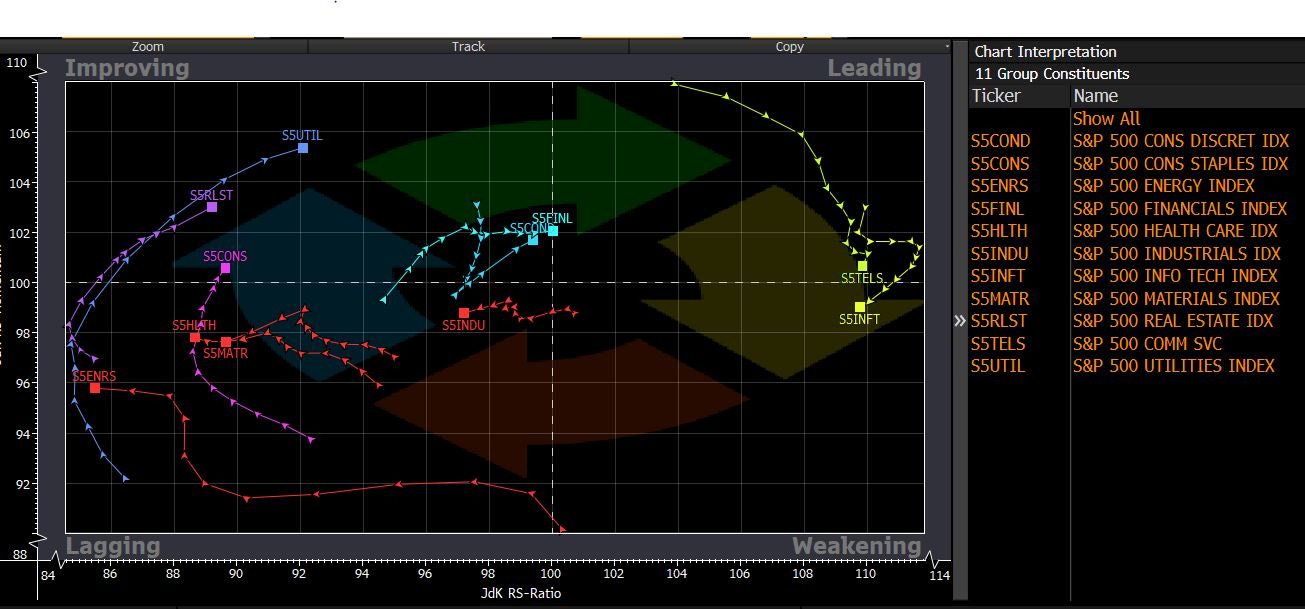The width and height of the screenshot is (1305, 609).
Task: Open the Chart Interpretation section
Action: click(x=1045, y=52)
